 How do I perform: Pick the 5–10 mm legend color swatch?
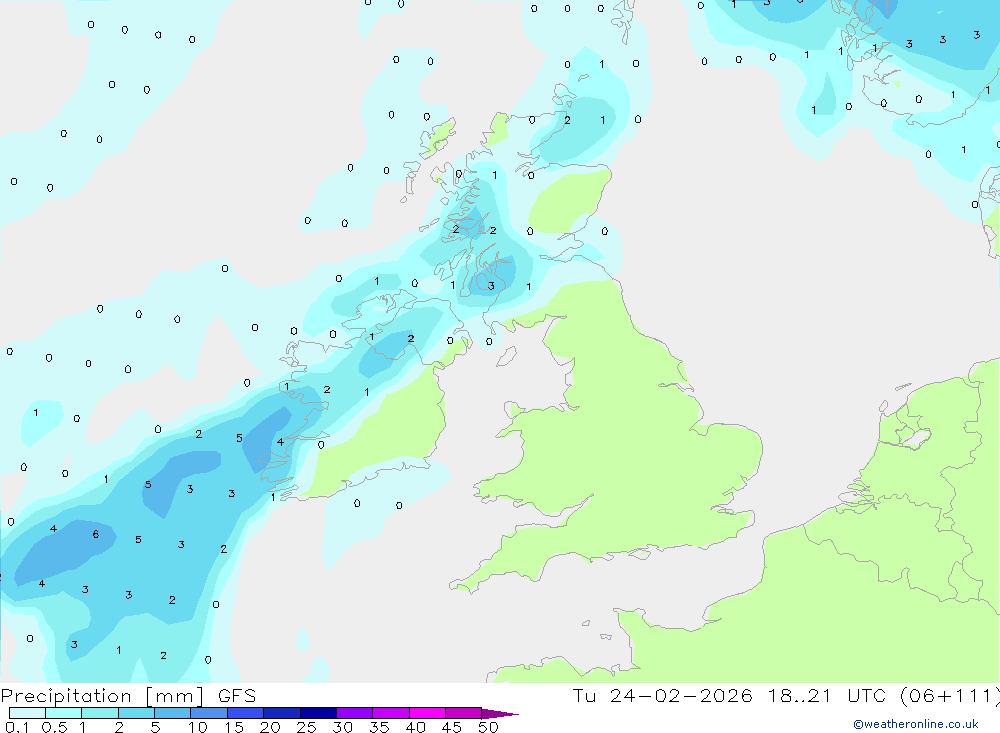pyautogui.click(x=173, y=713)
